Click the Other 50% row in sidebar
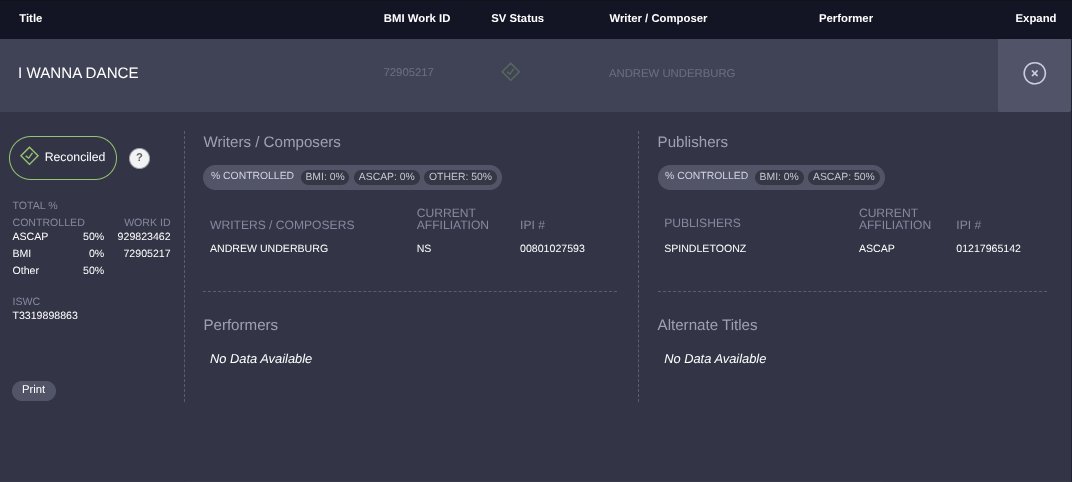Image resolution: width=1072 pixels, height=482 pixels. point(58,271)
